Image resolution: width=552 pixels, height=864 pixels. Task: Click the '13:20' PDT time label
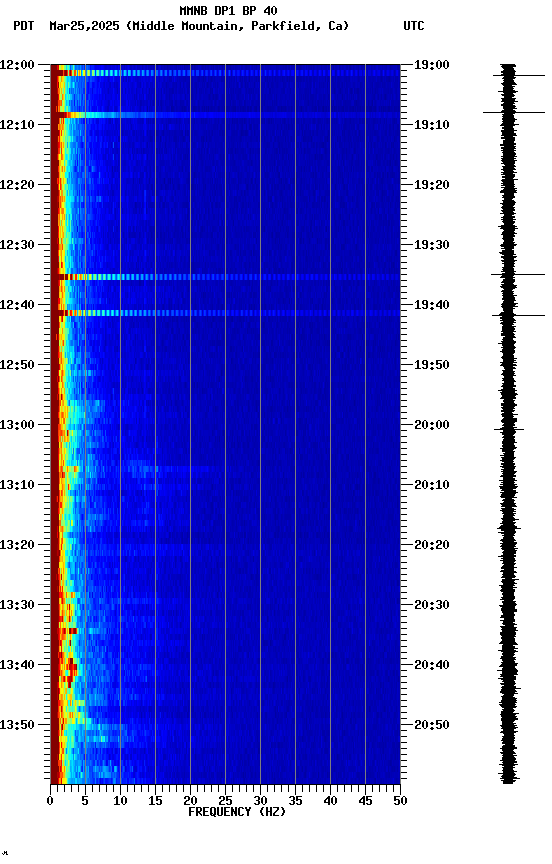(17, 545)
